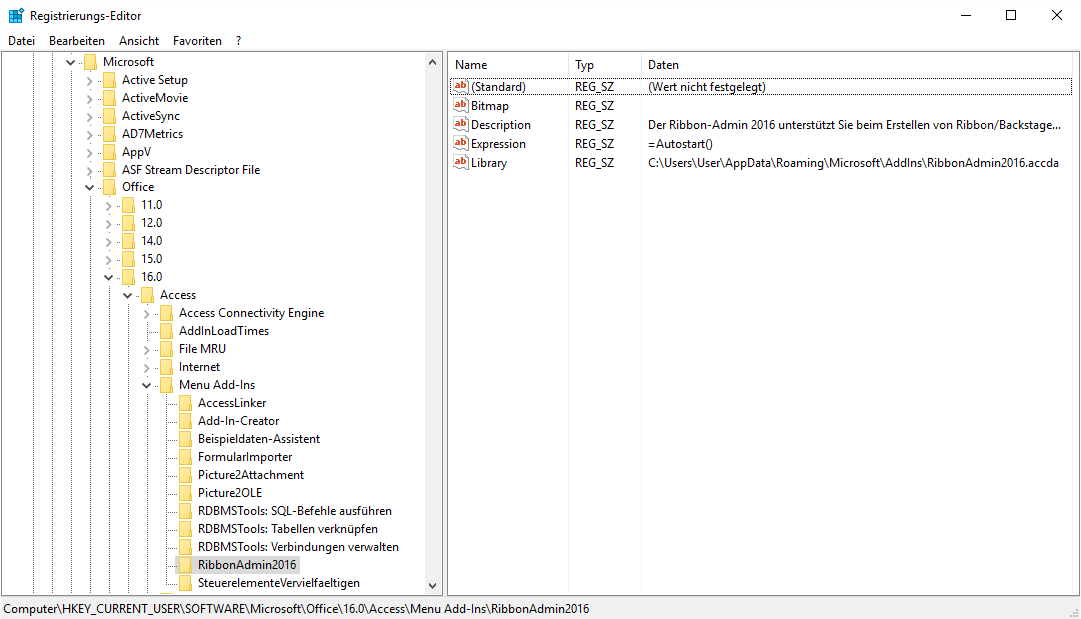Select the Beispieldaten-Assistent key
Screen dimensions: 1081x619
pos(259,439)
